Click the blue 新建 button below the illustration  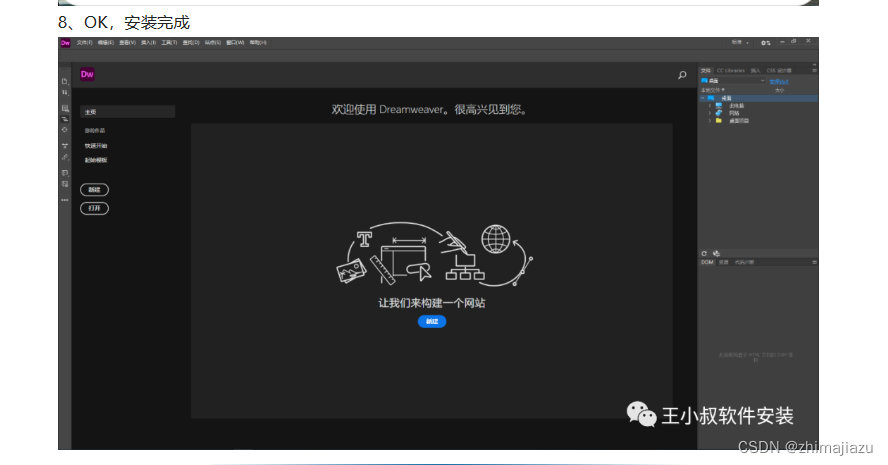pyautogui.click(x=432, y=322)
